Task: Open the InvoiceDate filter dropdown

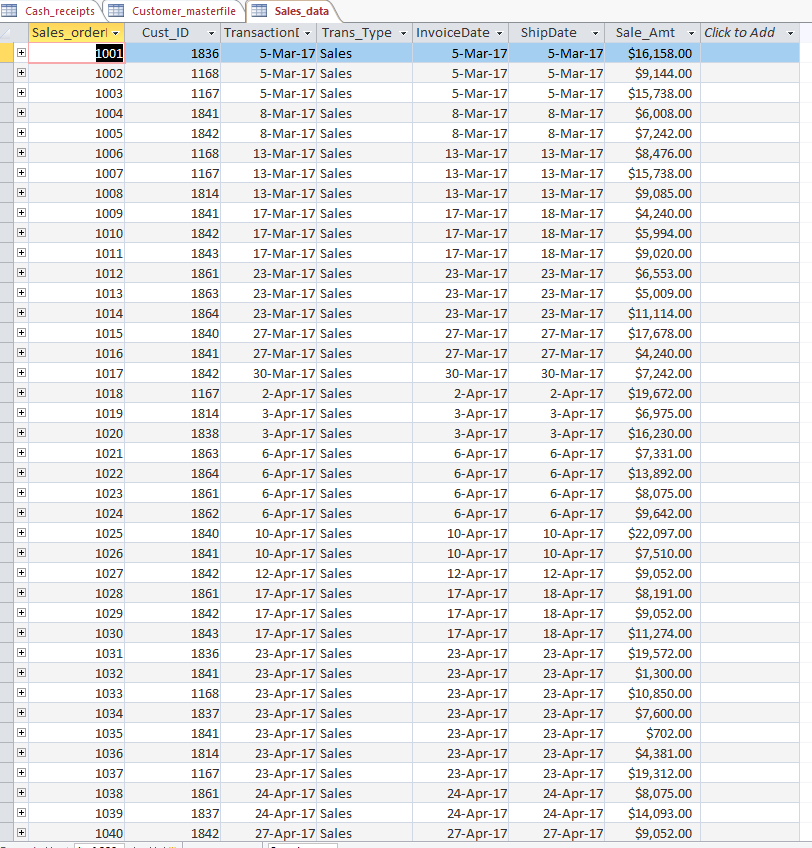Action: [x=500, y=33]
